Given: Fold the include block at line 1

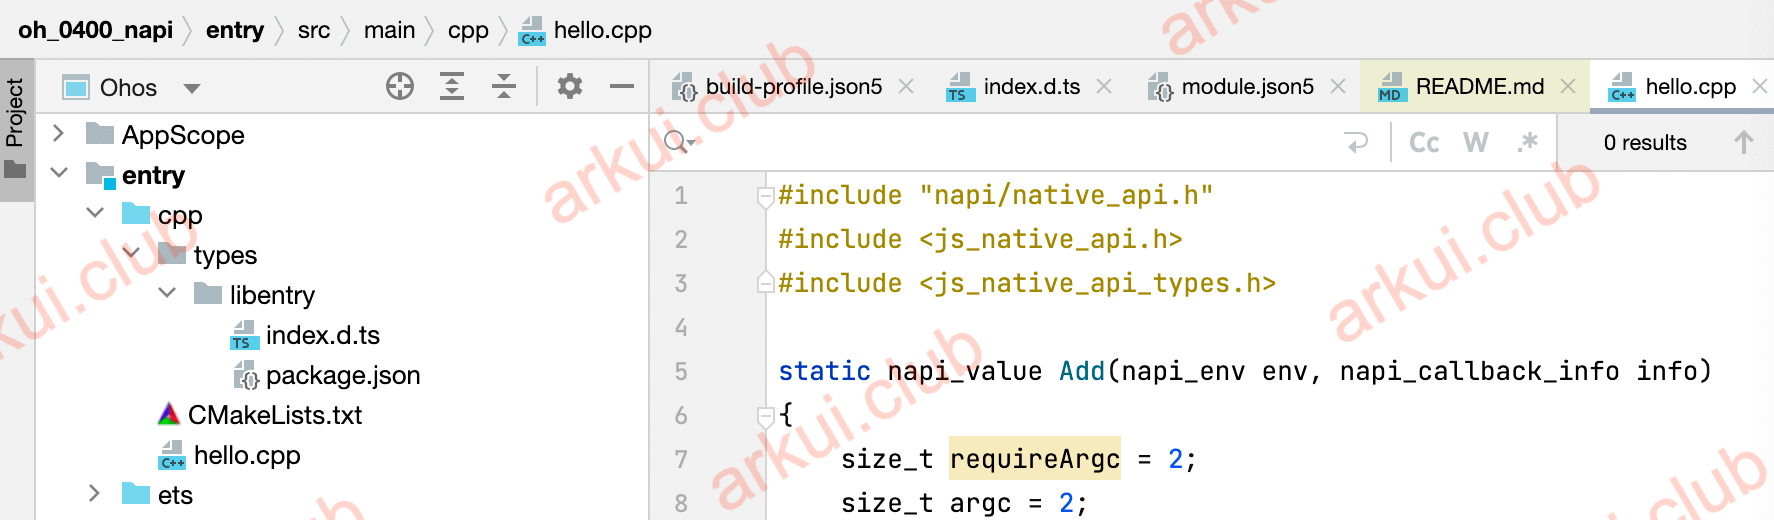Looking at the screenshot, I should point(766,196).
